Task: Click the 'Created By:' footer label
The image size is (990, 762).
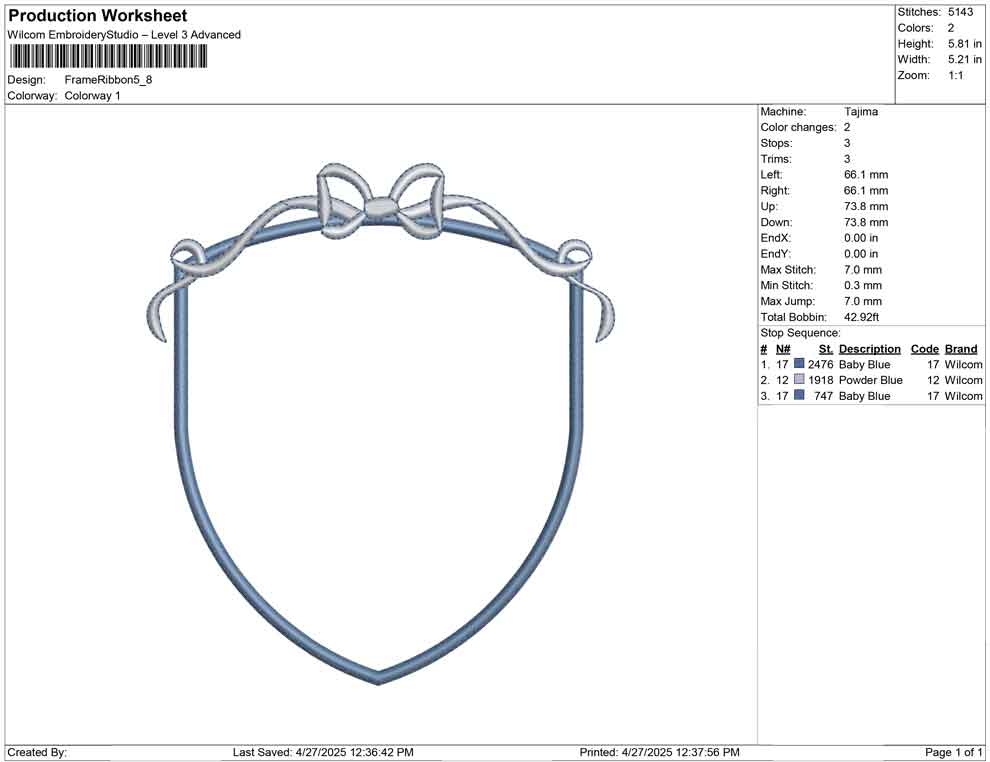Action: [37, 752]
